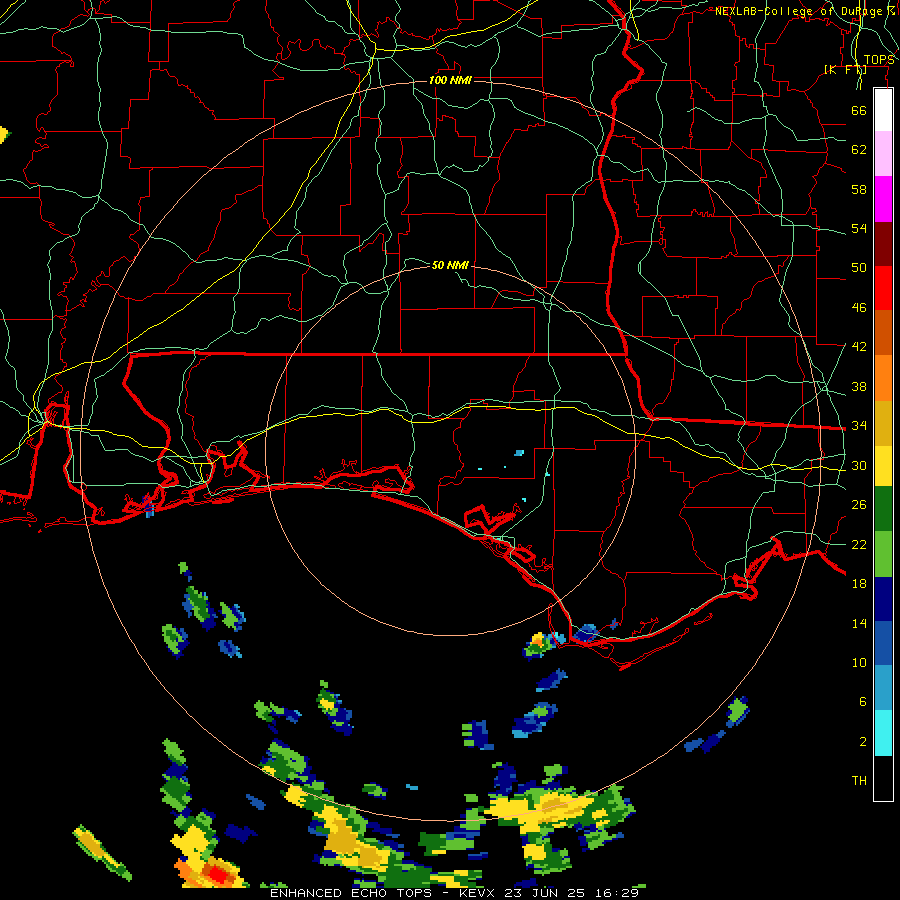Click the TOPS legend title
The width and height of the screenshot is (900, 900).
879,60
